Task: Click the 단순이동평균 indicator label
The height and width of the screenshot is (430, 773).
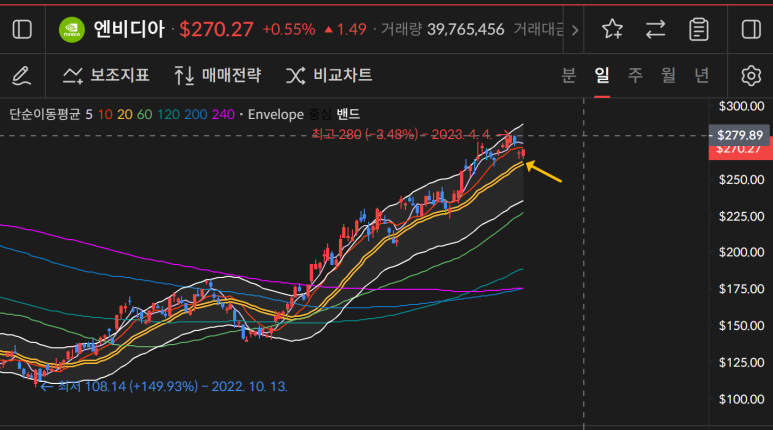Action: pos(45,114)
